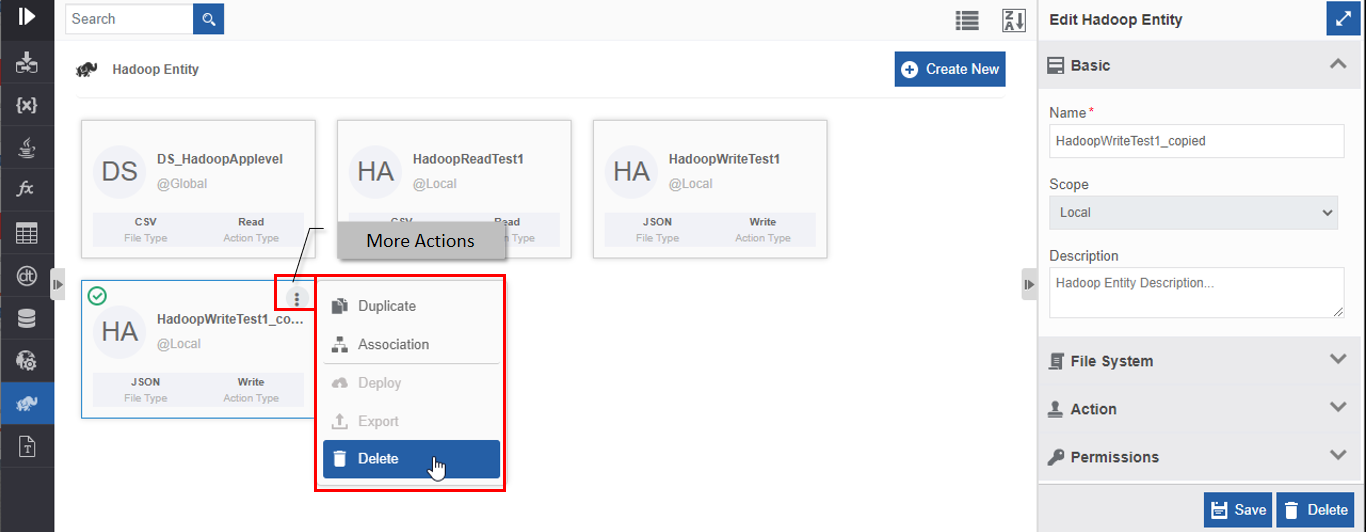This screenshot has height=532, width=1366.
Task: Open the Java sidebar icon
Action: pos(27,149)
